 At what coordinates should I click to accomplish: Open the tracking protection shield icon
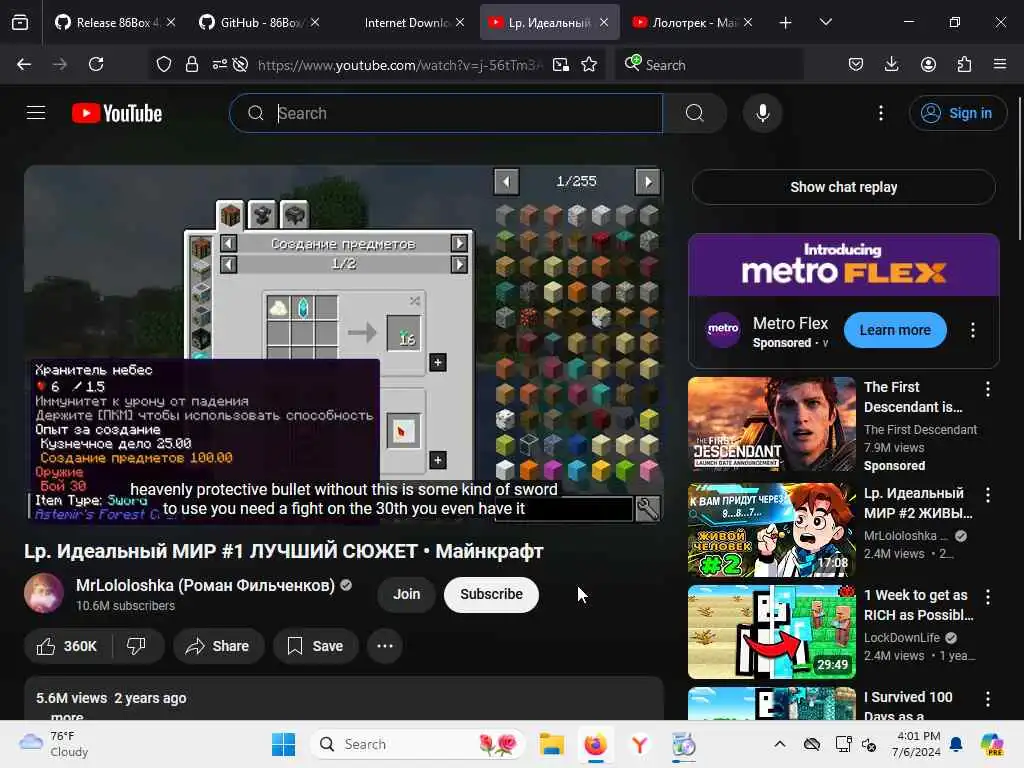tap(163, 64)
